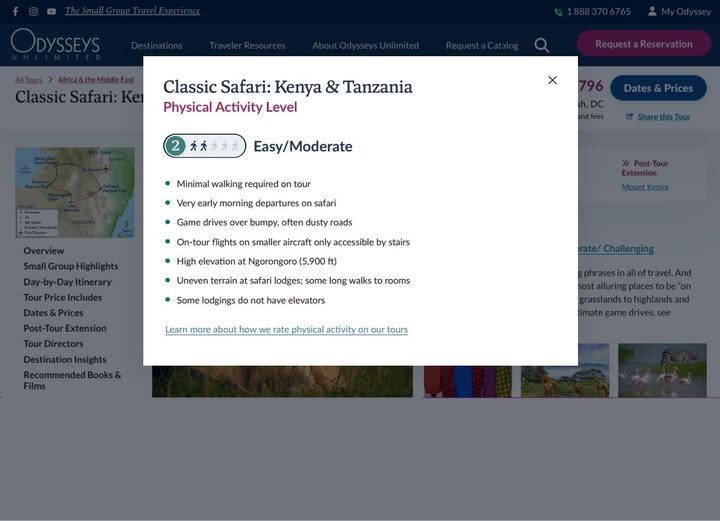
Task: Open the Destinations menu
Action: tap(157, 45)
